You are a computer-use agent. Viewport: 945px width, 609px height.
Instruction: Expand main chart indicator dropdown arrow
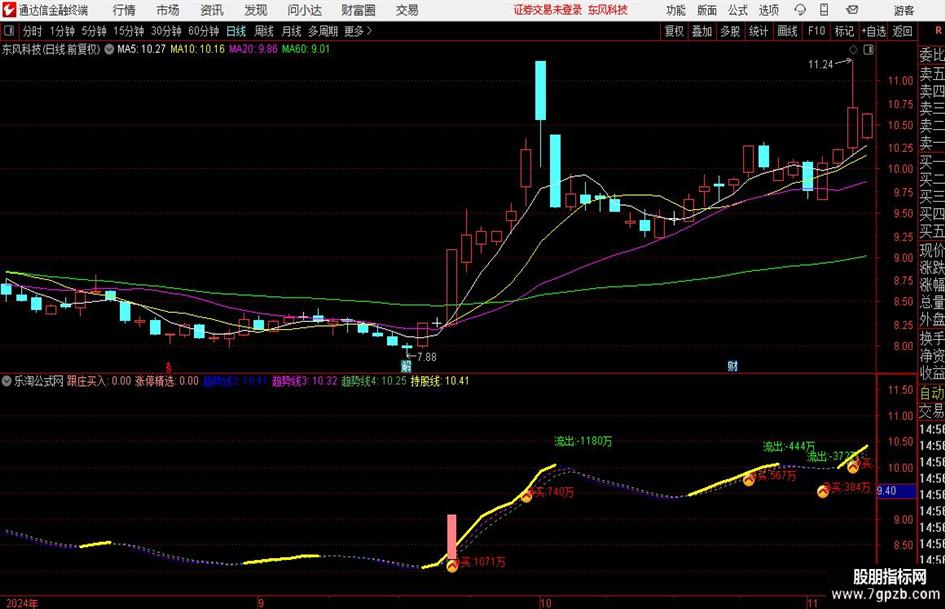[x=109, y=49]
